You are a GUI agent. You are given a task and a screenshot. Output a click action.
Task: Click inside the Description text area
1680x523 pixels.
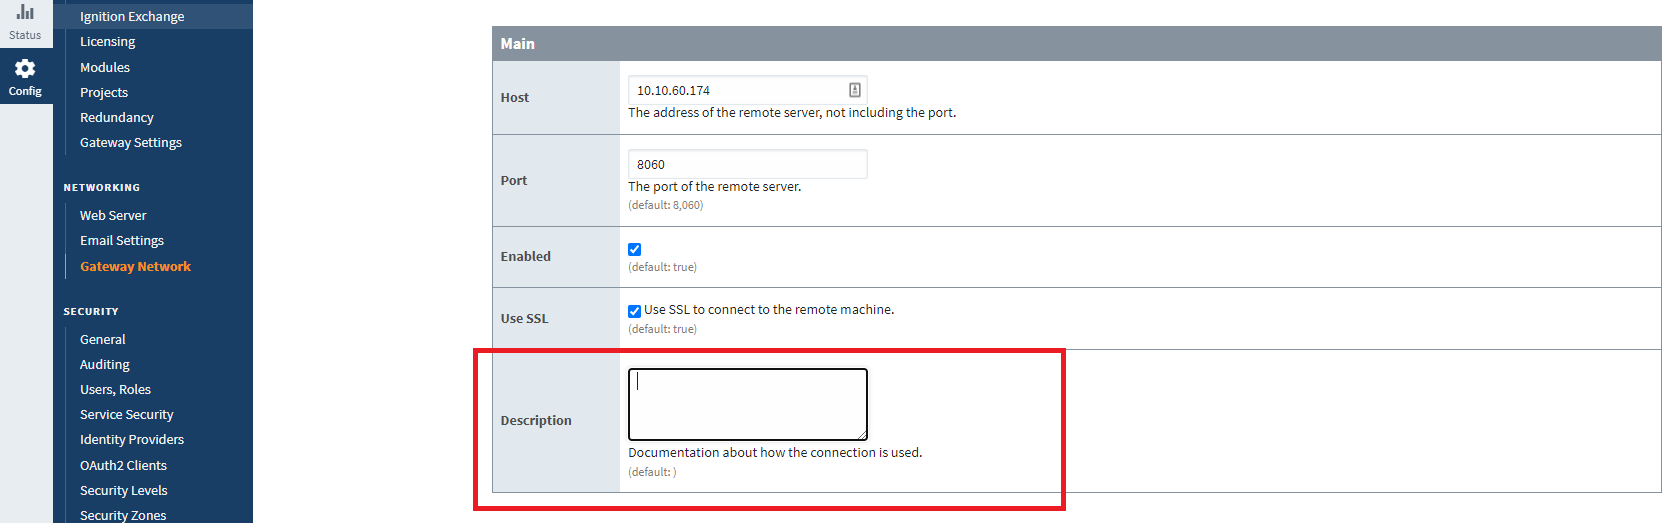pos(747,404)
